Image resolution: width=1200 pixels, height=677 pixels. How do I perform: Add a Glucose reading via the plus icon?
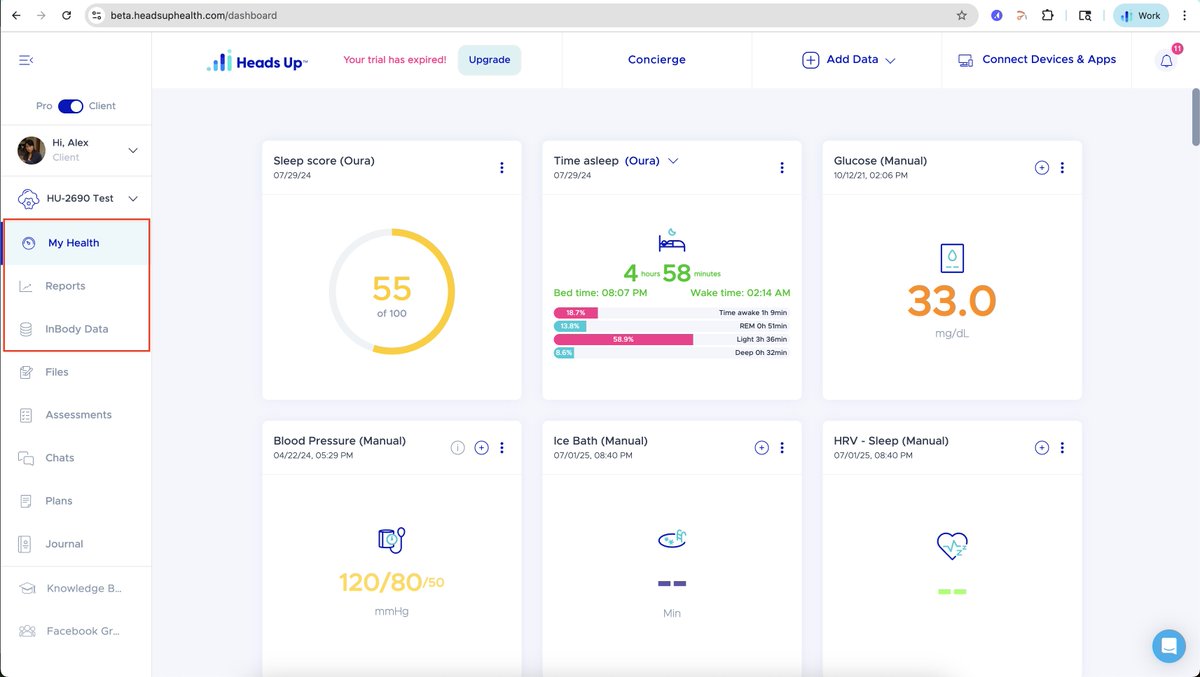point(1041,167)
